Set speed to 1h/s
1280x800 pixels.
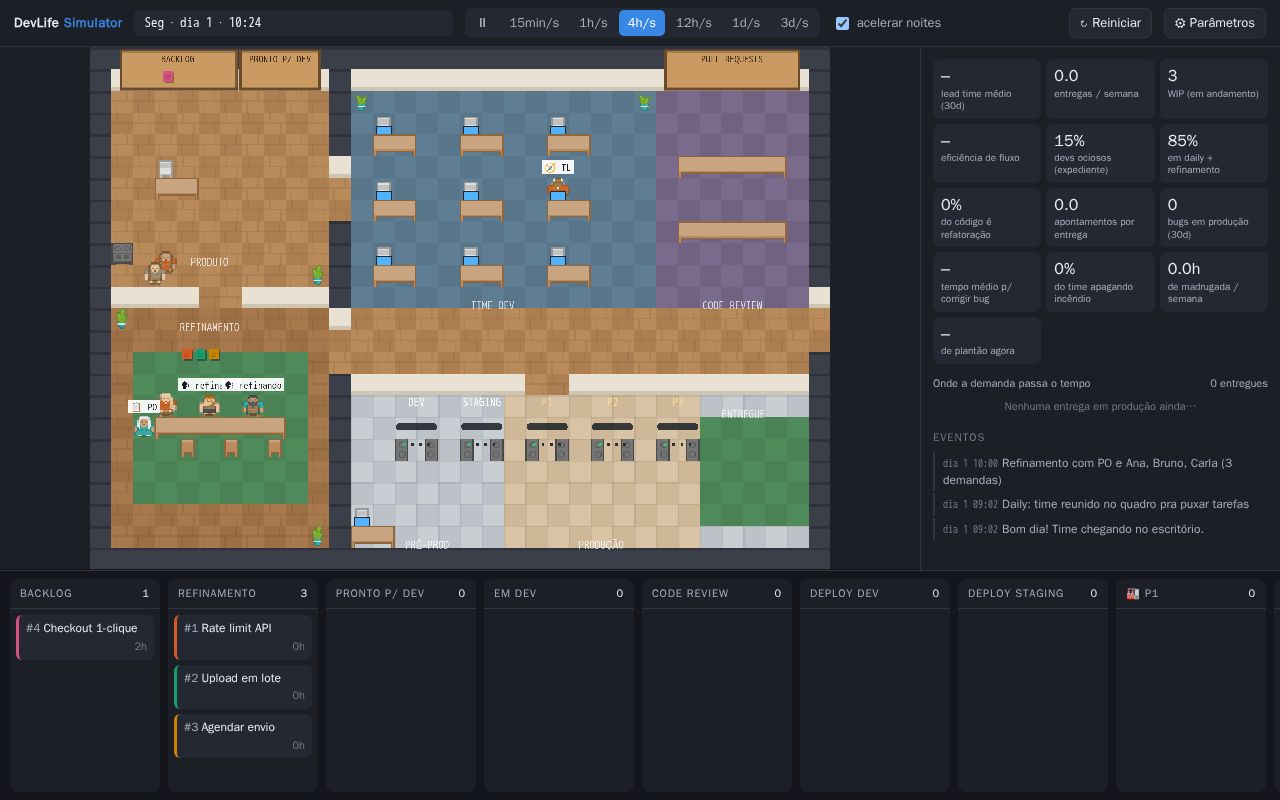(x=593, y=23)
